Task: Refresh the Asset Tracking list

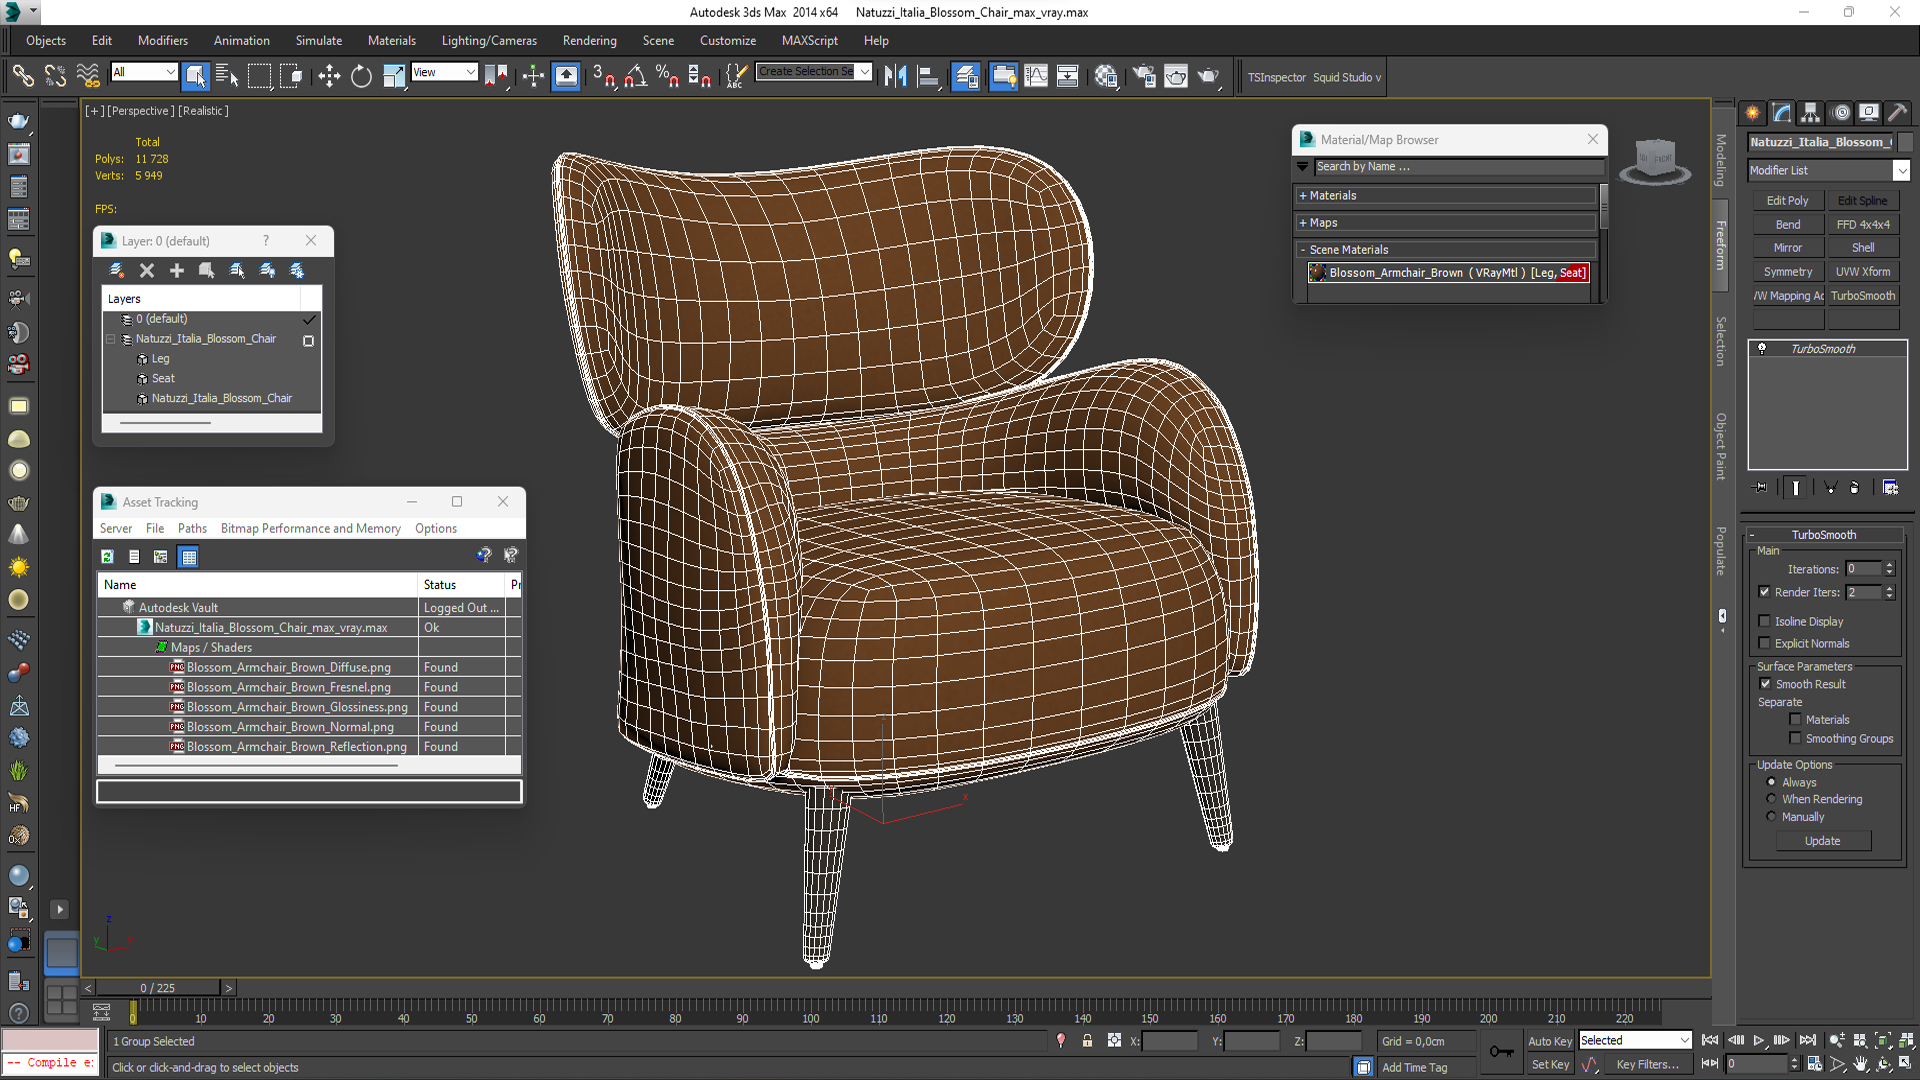Action: 107,557
